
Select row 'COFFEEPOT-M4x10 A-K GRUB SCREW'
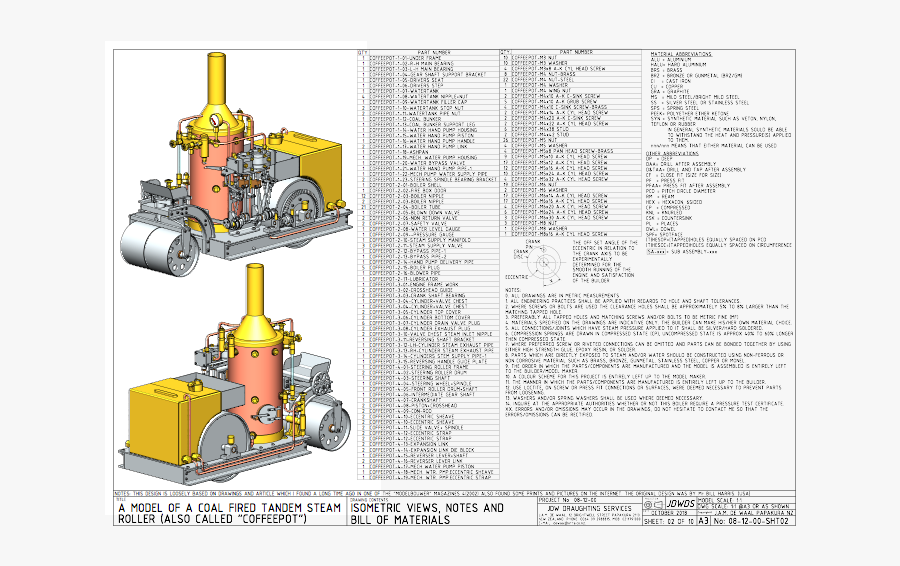pyautogui.click(x=571, y=102)
